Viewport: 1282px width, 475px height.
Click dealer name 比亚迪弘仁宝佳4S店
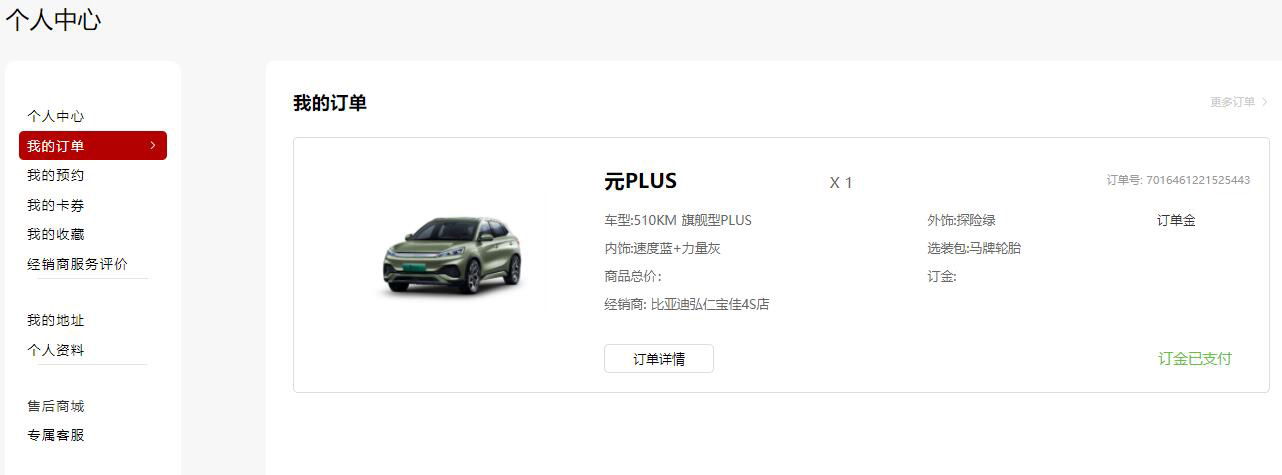pos(710,304)
